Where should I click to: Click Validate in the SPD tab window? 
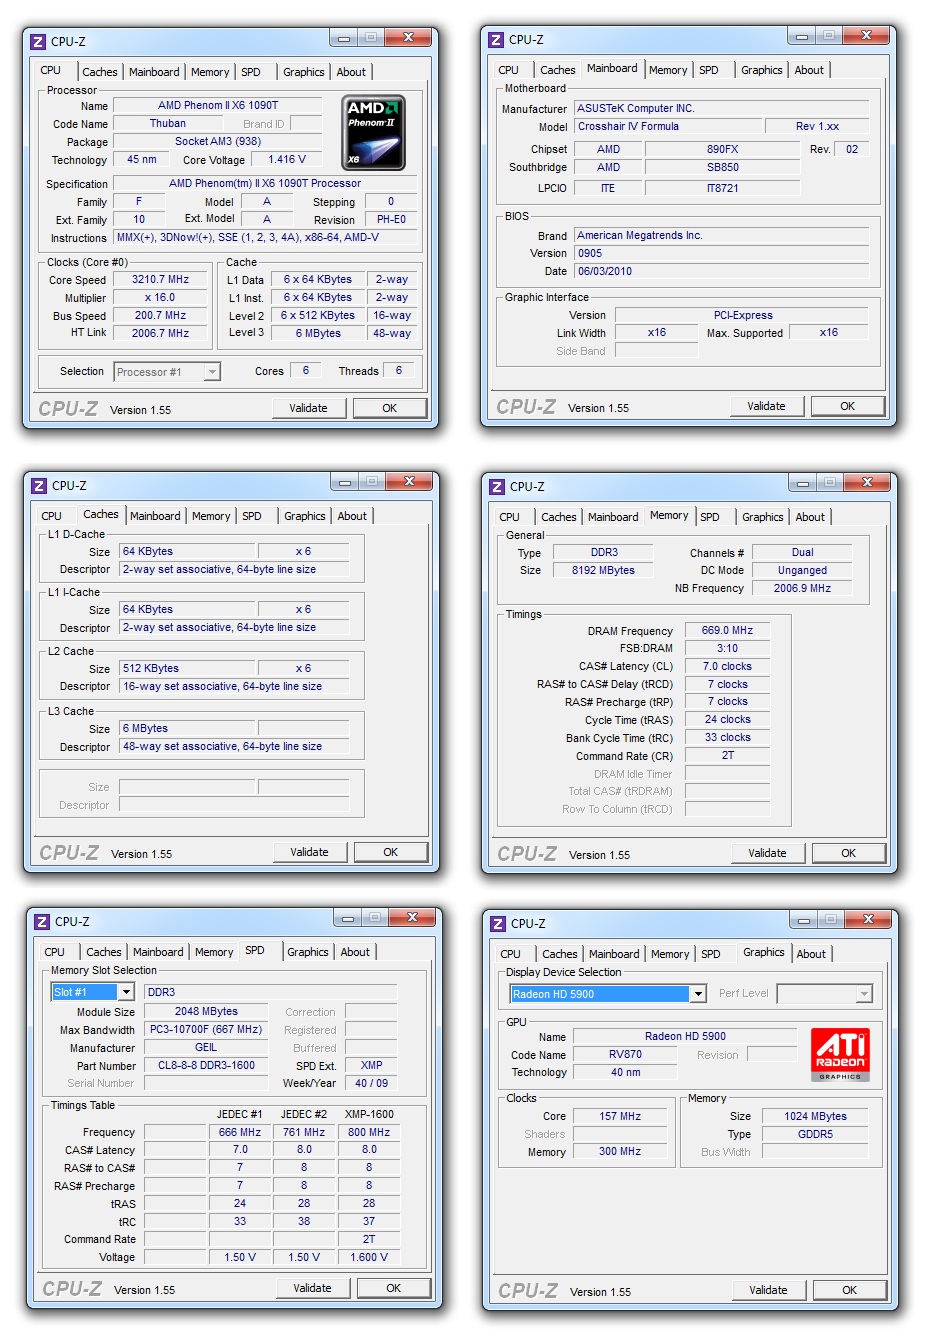tap(313, 1288)
